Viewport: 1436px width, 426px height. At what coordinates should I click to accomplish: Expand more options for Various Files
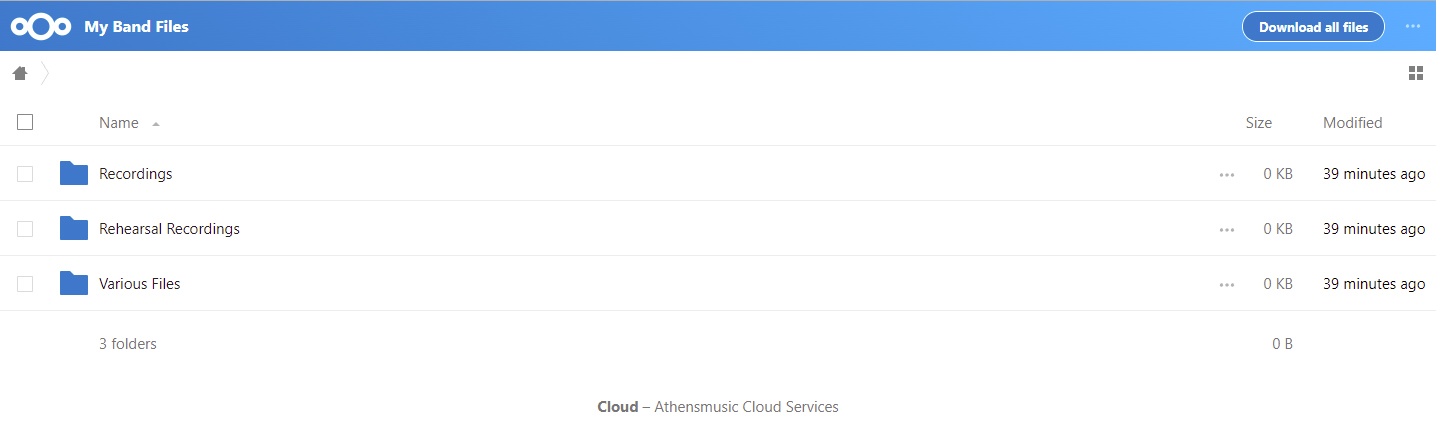[x=1227, y=284]
